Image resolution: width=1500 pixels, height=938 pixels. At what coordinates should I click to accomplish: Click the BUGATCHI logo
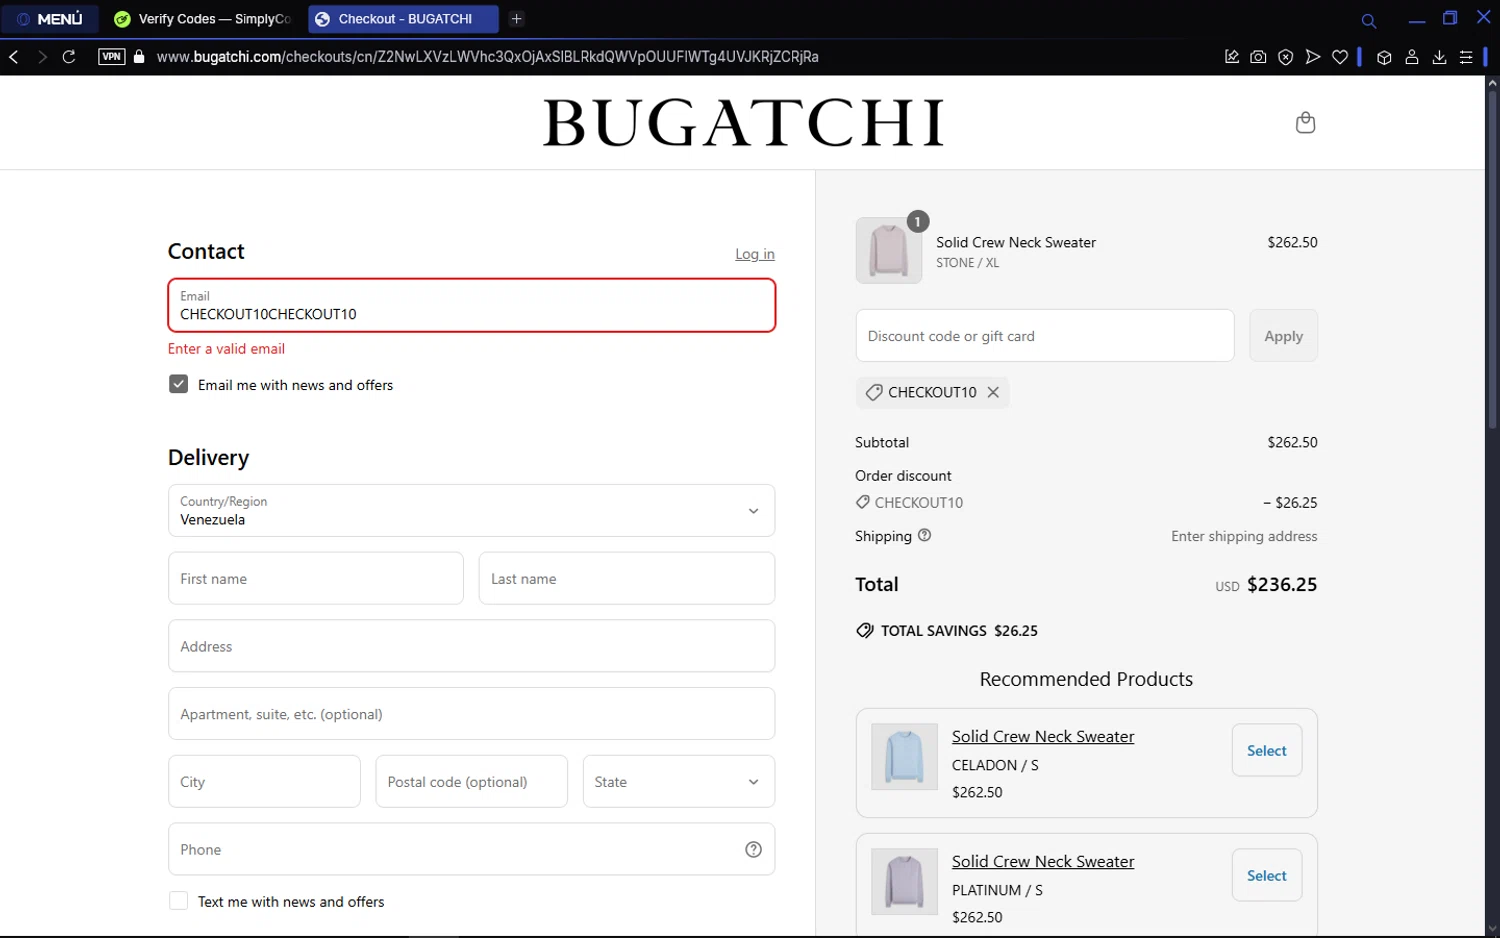743,123
